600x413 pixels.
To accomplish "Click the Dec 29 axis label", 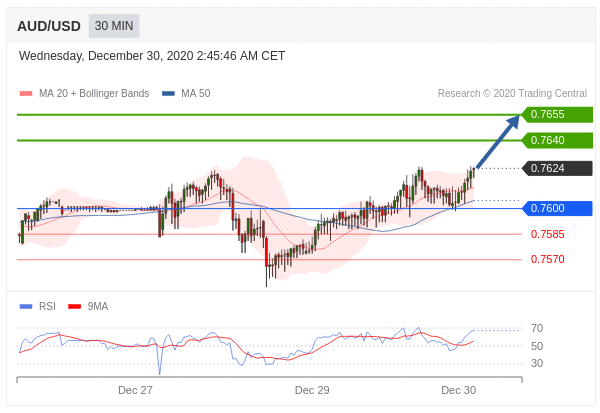I will click(312, 390).
